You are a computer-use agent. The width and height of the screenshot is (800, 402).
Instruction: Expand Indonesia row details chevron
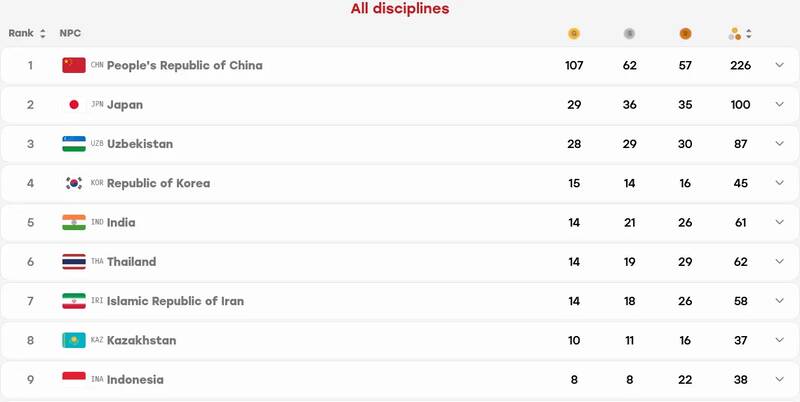[779, 379]
